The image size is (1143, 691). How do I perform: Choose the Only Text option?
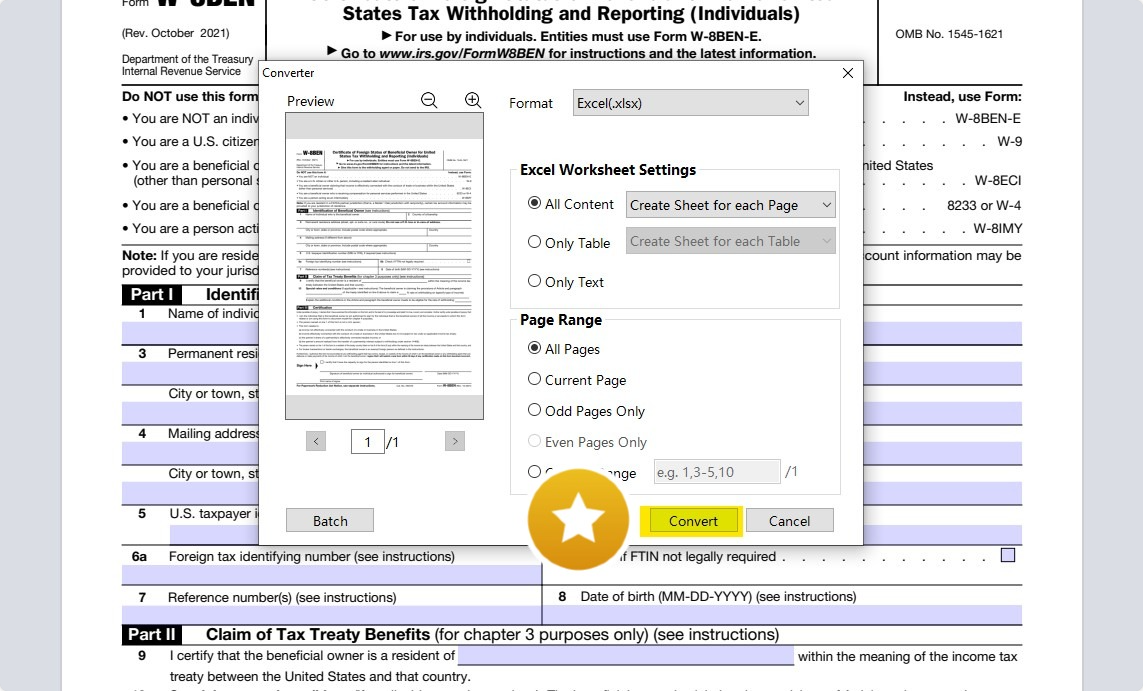pos(534,281)
